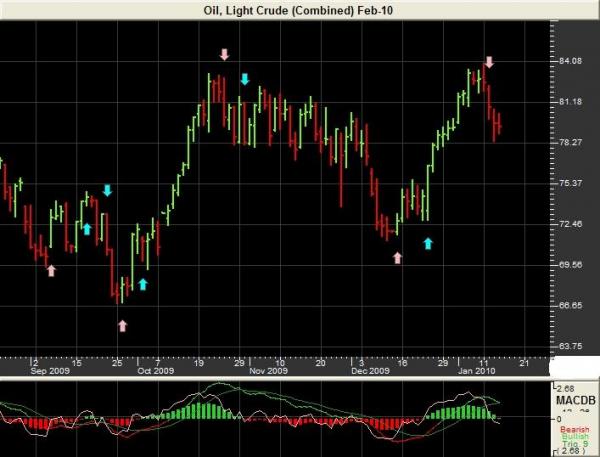600x457 pixels.
Task: Click the Sep 2009 date label
Action: [x=50, y=371]
